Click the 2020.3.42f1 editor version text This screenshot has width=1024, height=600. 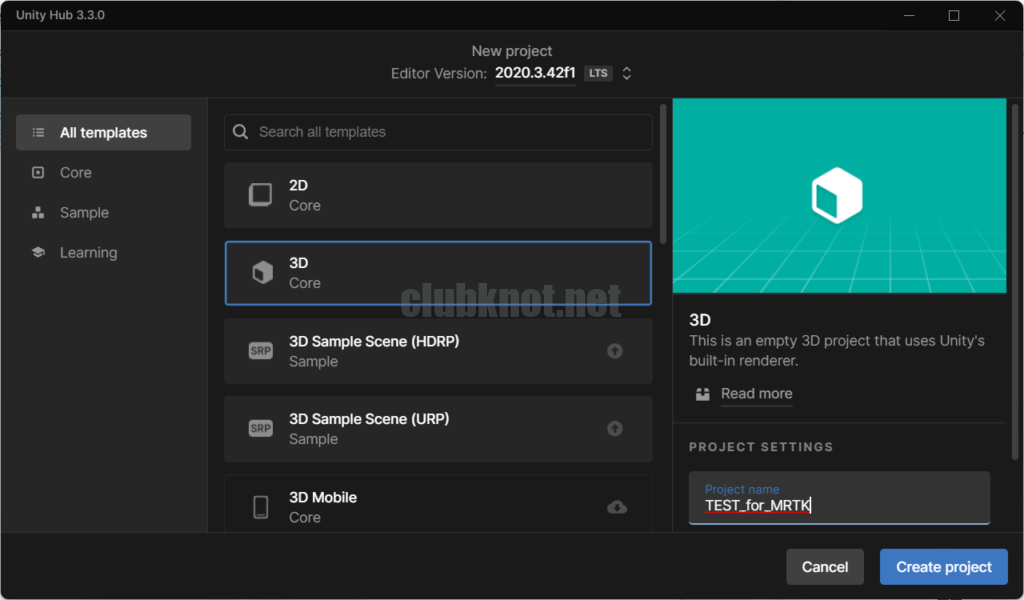click(x=535, y=73)
